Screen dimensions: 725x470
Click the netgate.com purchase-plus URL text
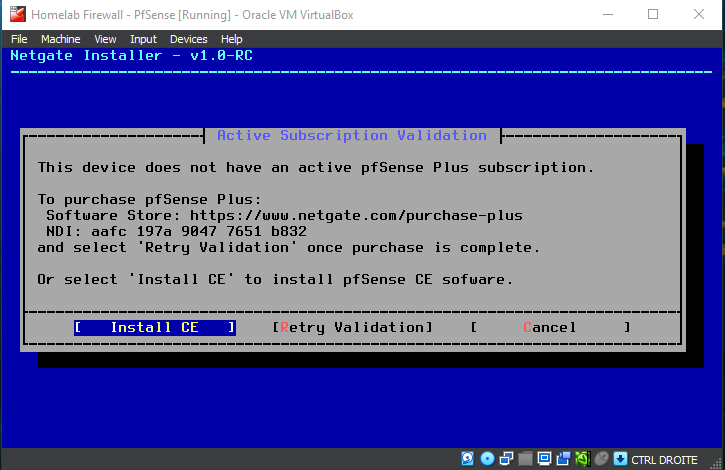[356, 216]
